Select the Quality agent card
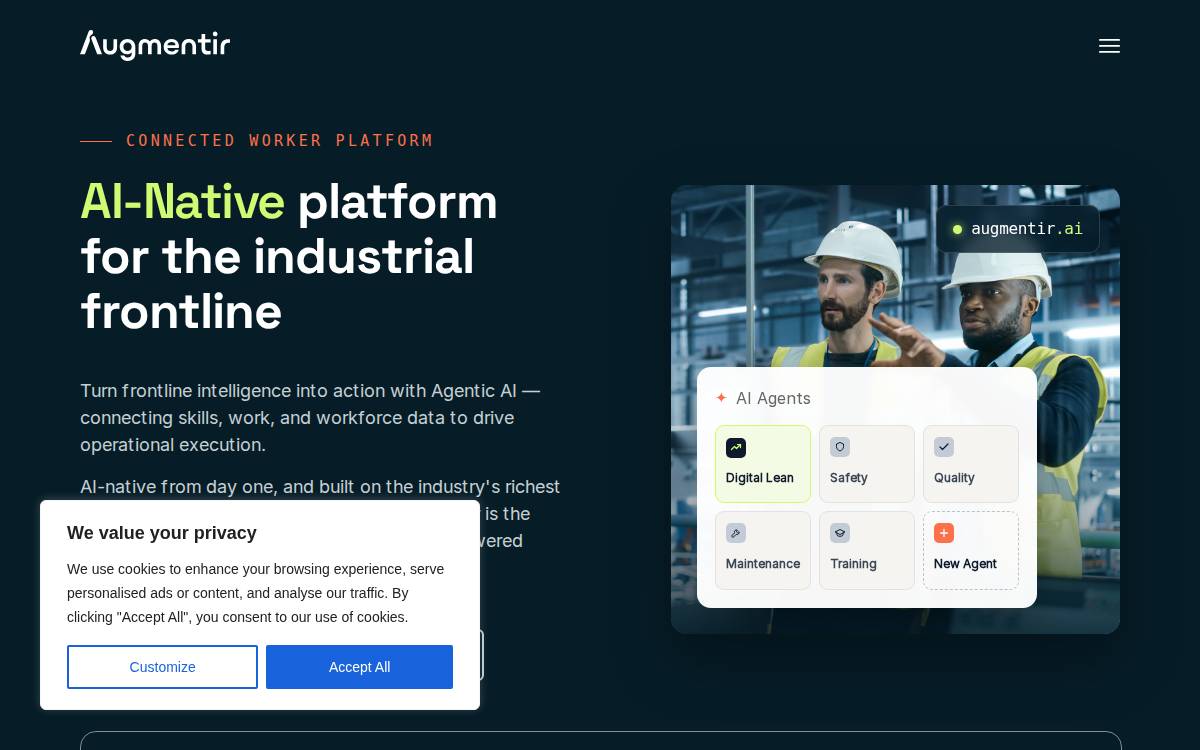Image resolution: width=1200 pixels, height=750 pixels. coord(971,464)
